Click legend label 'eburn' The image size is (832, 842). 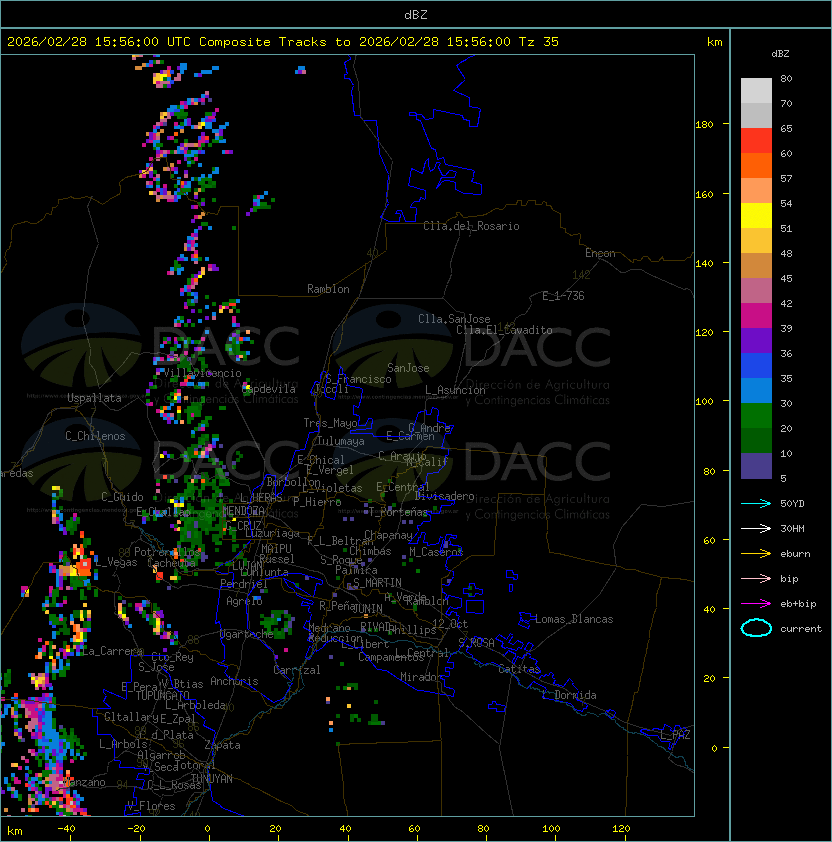coord(795,554)
